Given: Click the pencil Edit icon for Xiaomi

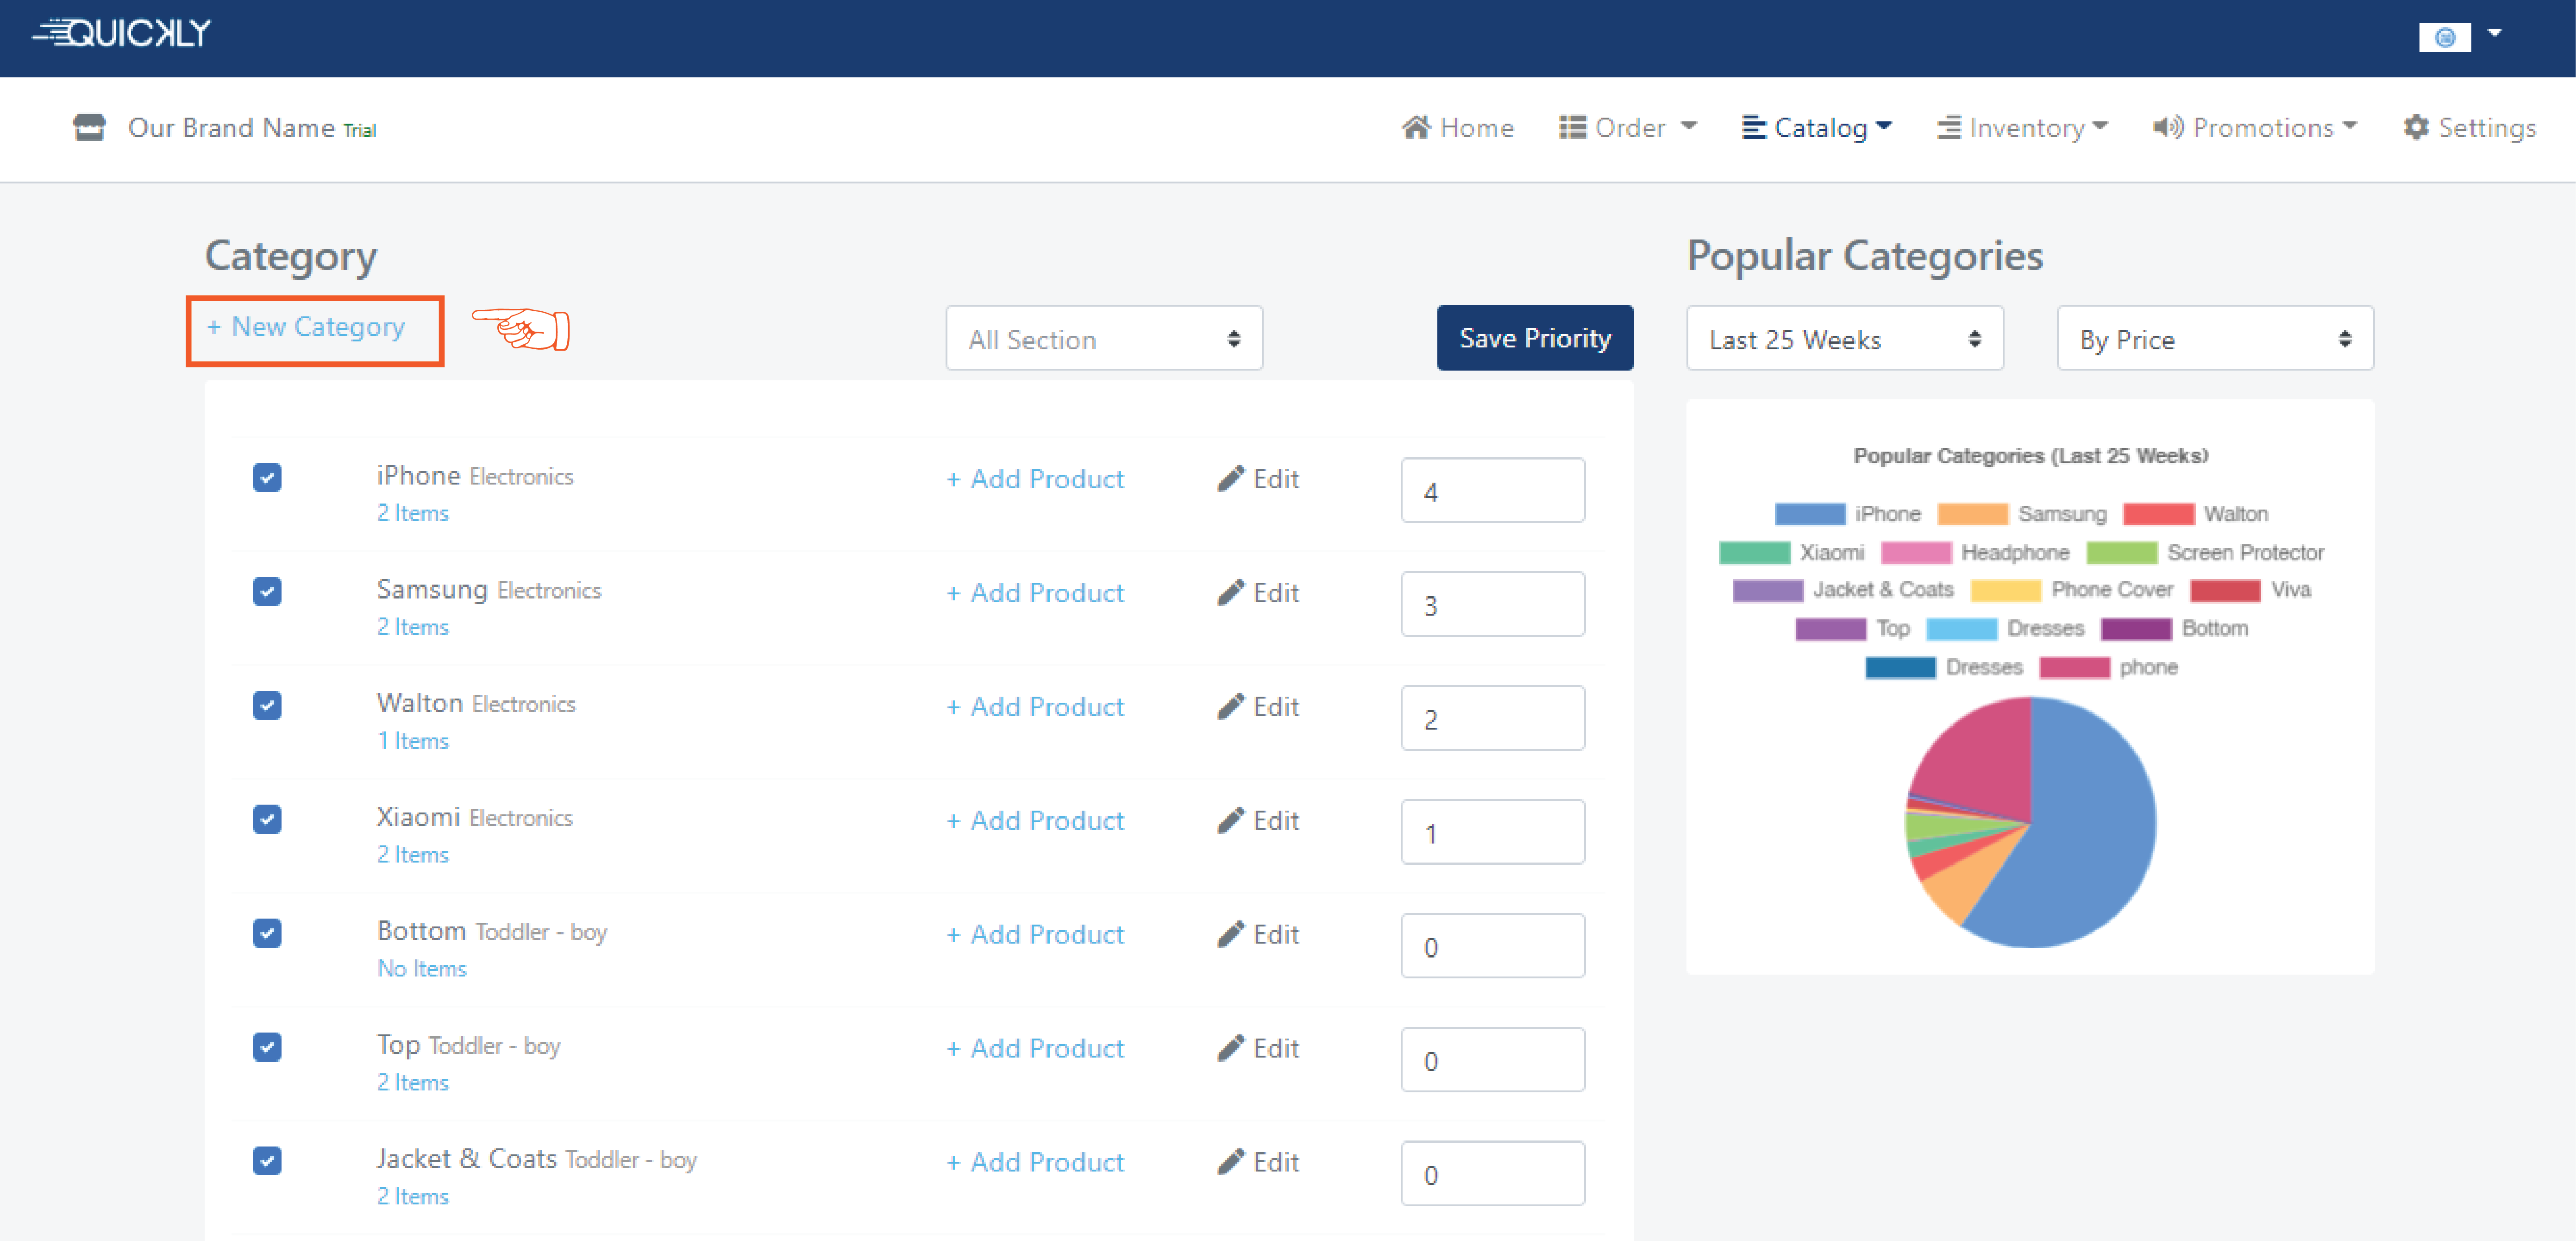Looking at the screenshot, I should click(x=1230, y=820).
